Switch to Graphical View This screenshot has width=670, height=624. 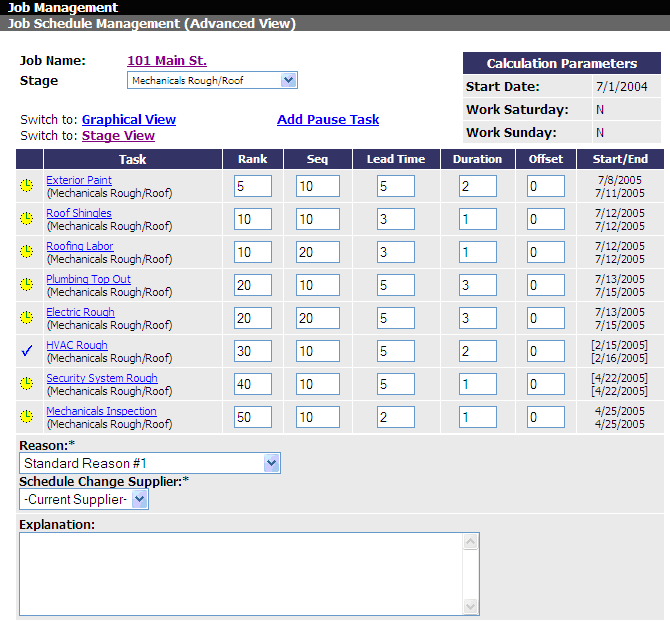click(x=129, y=120)
